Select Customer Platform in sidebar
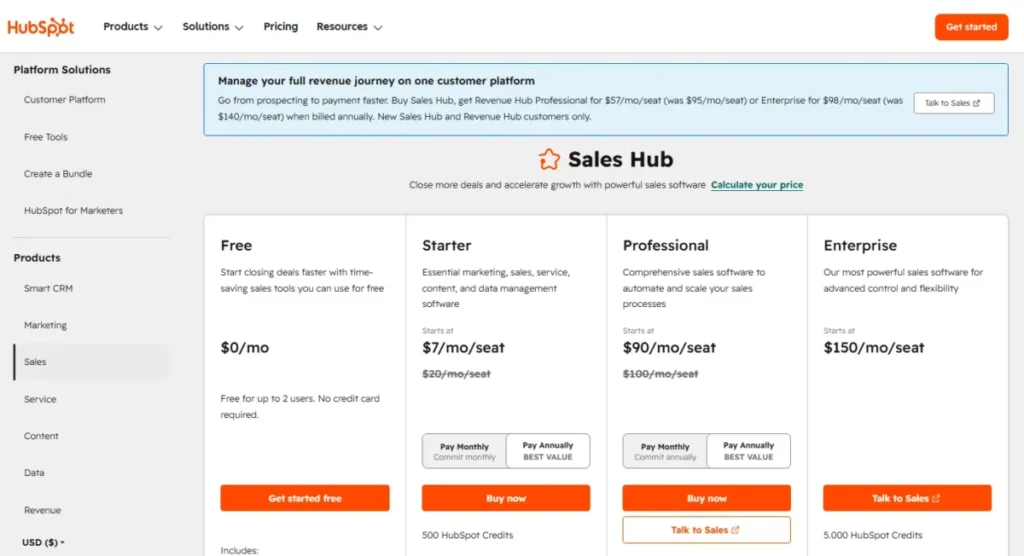This screenshot has width=1024, height=556. 65,100
